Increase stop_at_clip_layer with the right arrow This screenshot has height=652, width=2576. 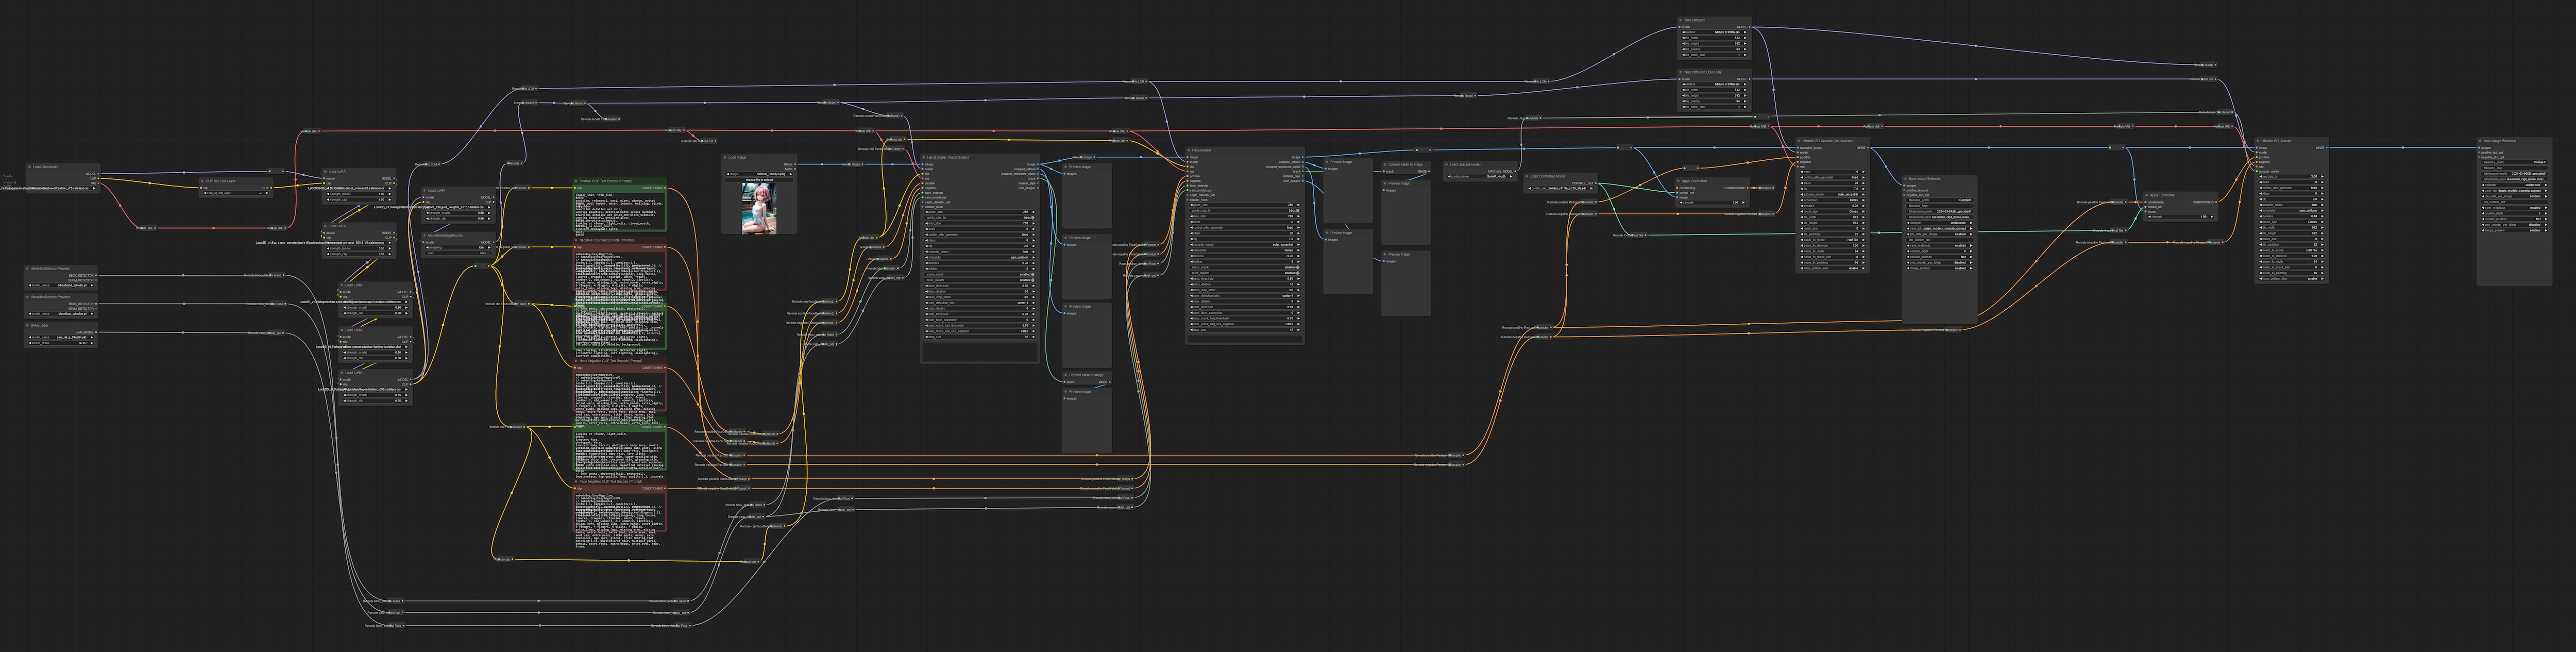coord(267,193)
